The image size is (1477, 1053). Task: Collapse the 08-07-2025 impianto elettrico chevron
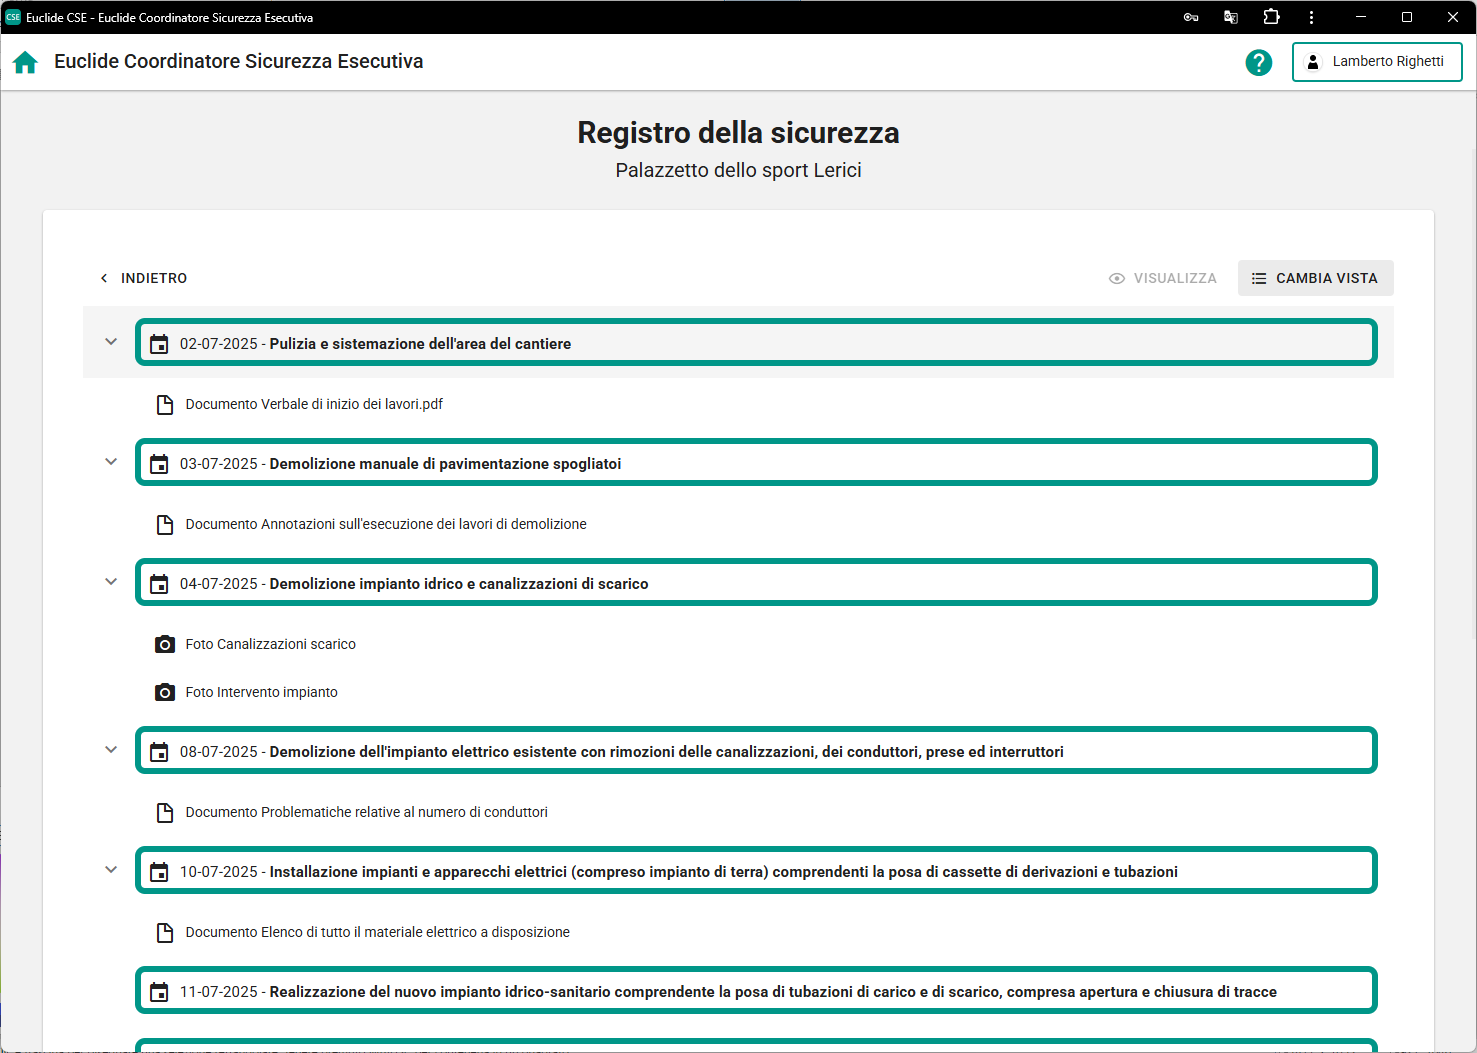111,750
